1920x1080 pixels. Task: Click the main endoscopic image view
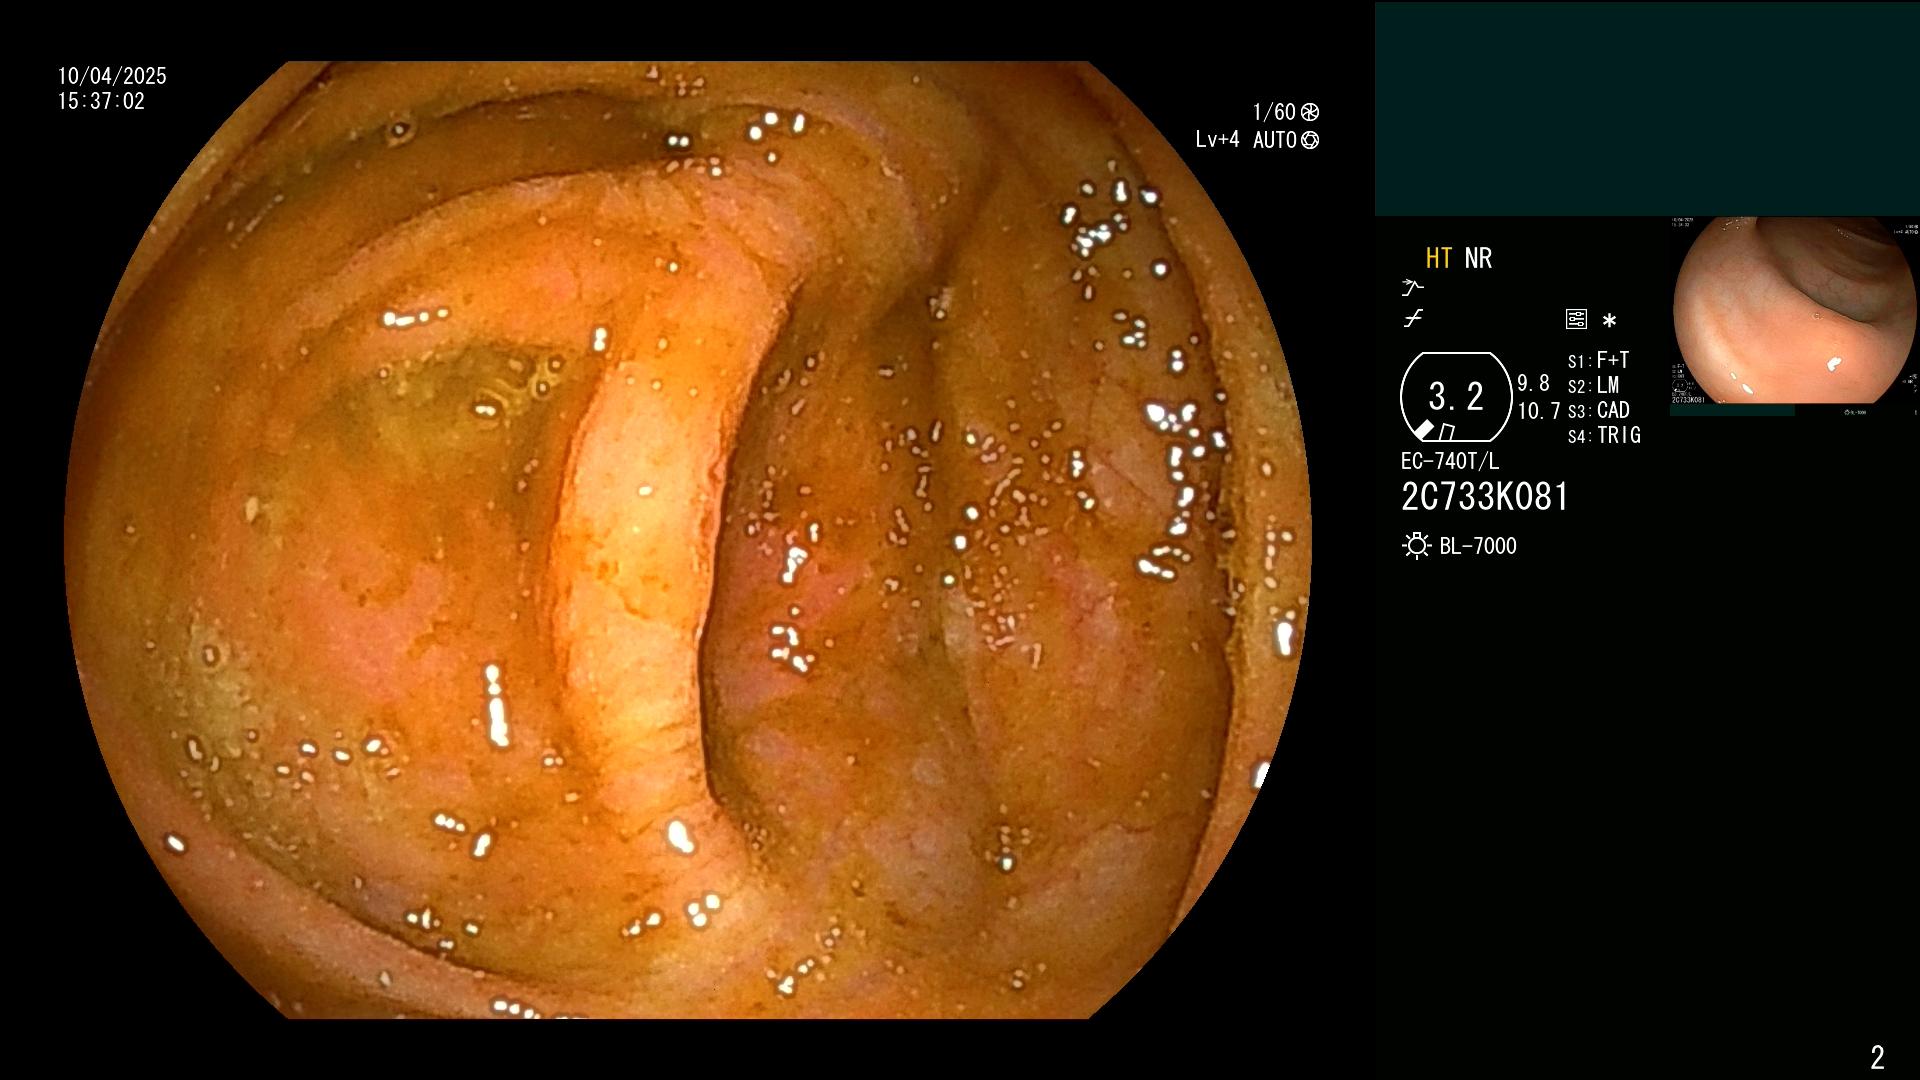tap(688, 540)
